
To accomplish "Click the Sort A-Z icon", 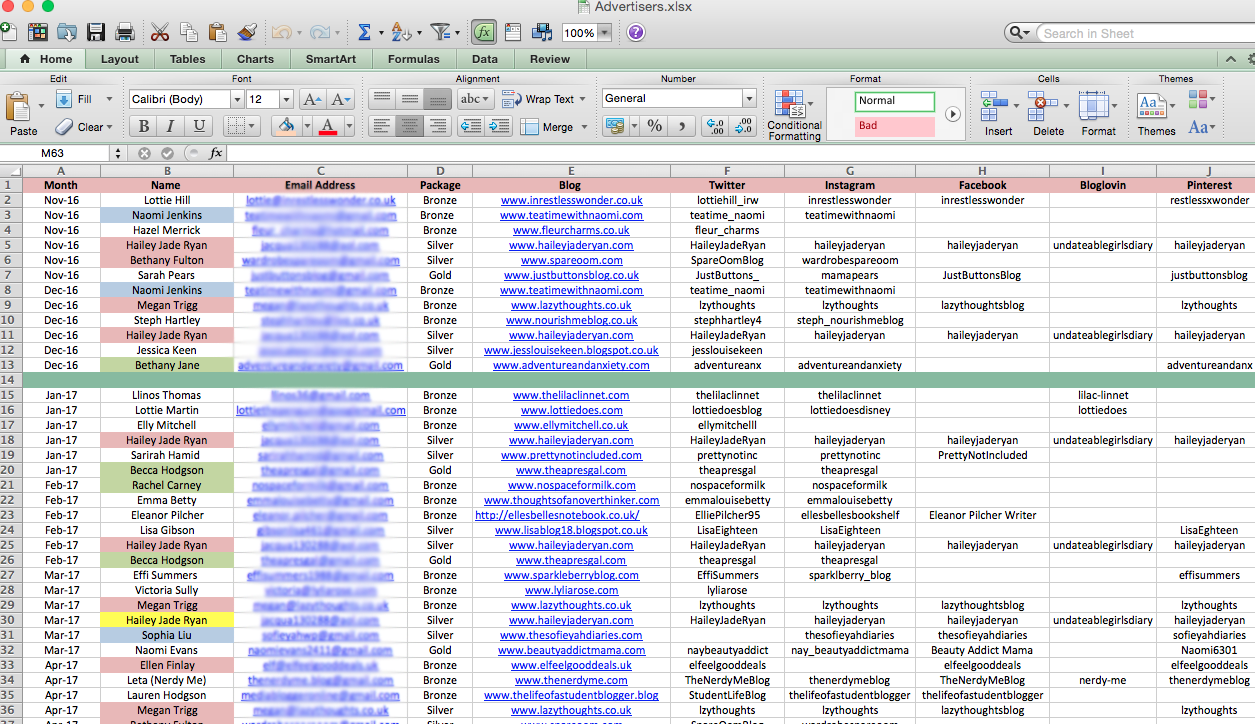I will [x=401, y=32].
